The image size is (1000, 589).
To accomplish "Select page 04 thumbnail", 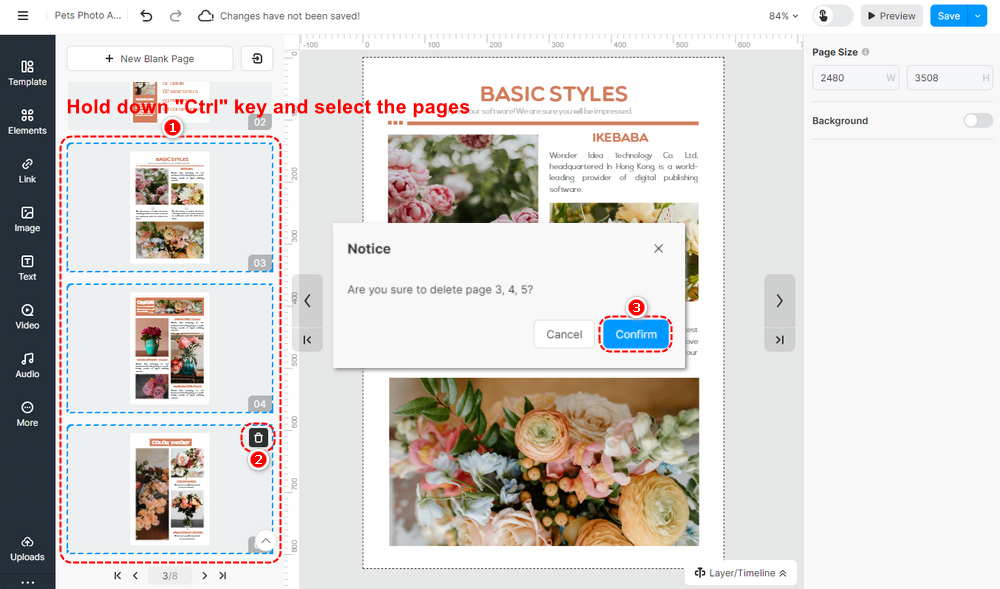I will click(x=170, y=348).
